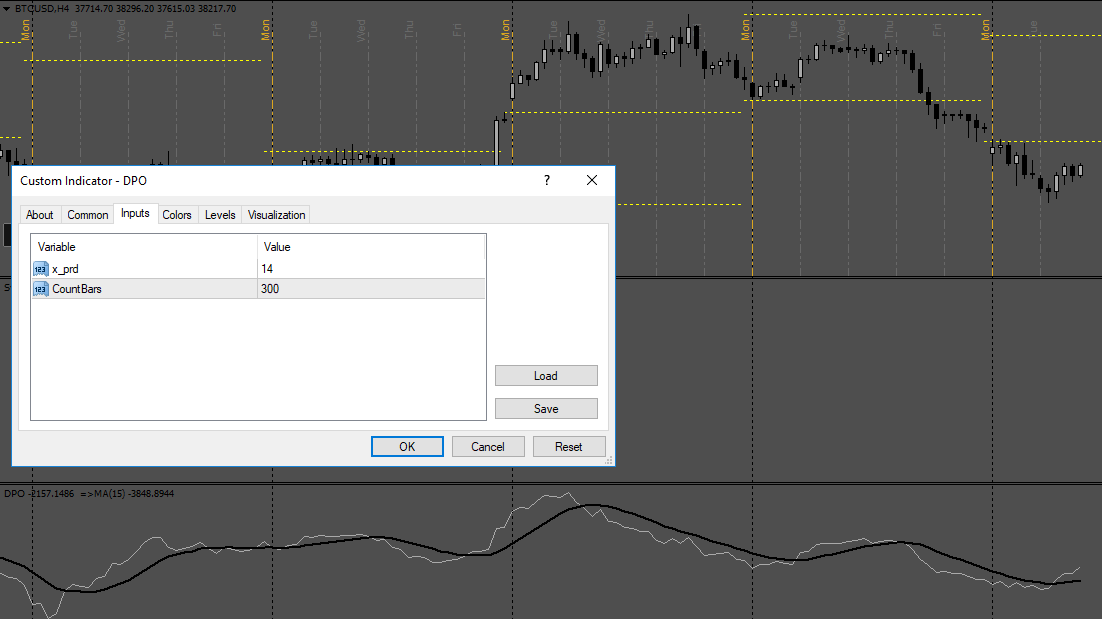Click the CountBars variable icon
The image size is (1102, 619).
pos(41,289)
